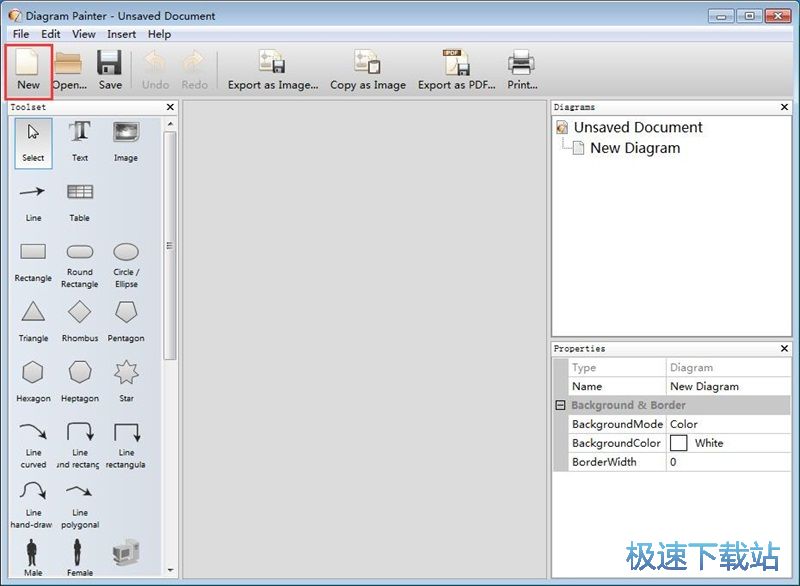Screen dimensions: 800x586
Task: Select the Line polygonal tool
Action: point(80,505)
